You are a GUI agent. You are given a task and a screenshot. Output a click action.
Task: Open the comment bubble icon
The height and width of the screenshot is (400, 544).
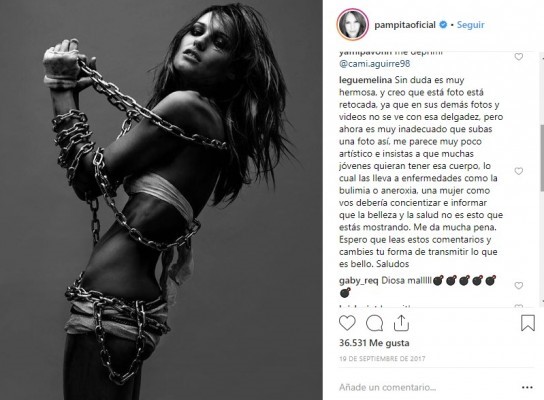pyautogui.click(x=374, y=323)
